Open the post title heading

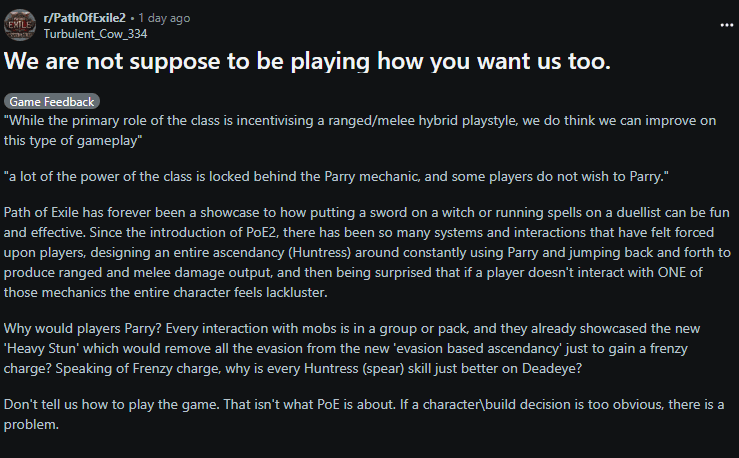point(304,62)
